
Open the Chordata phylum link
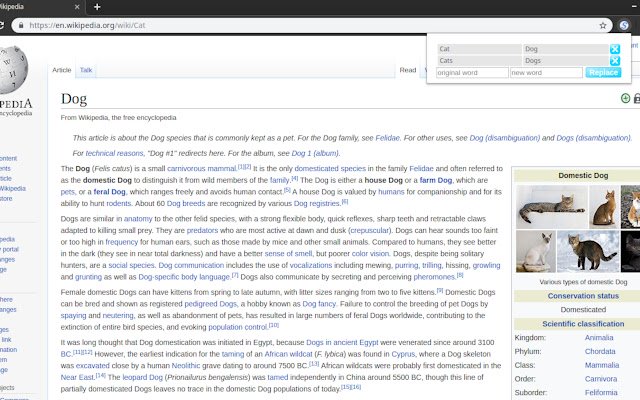(600, 351)
